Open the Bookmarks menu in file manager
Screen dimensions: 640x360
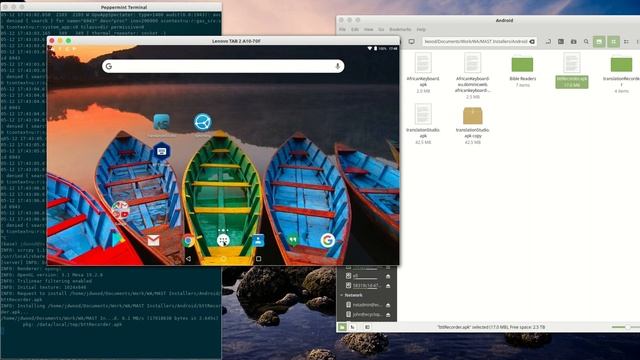pos(400,29)
